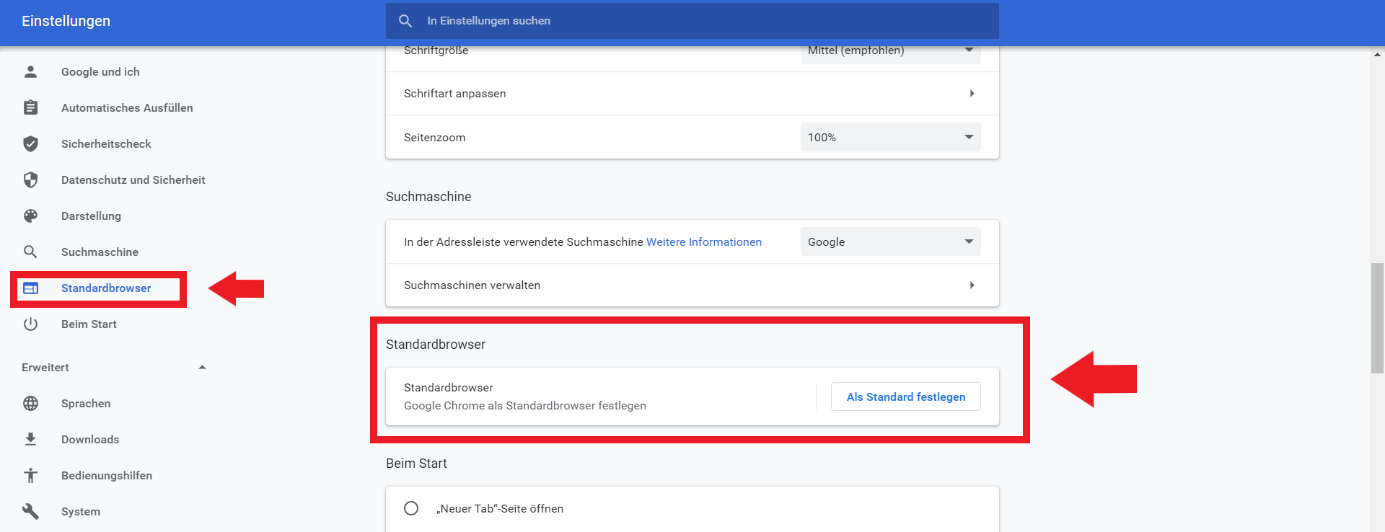
Task: Click the Sprachen globe icon
Action: pyautogui.click(x=30, y=404)
